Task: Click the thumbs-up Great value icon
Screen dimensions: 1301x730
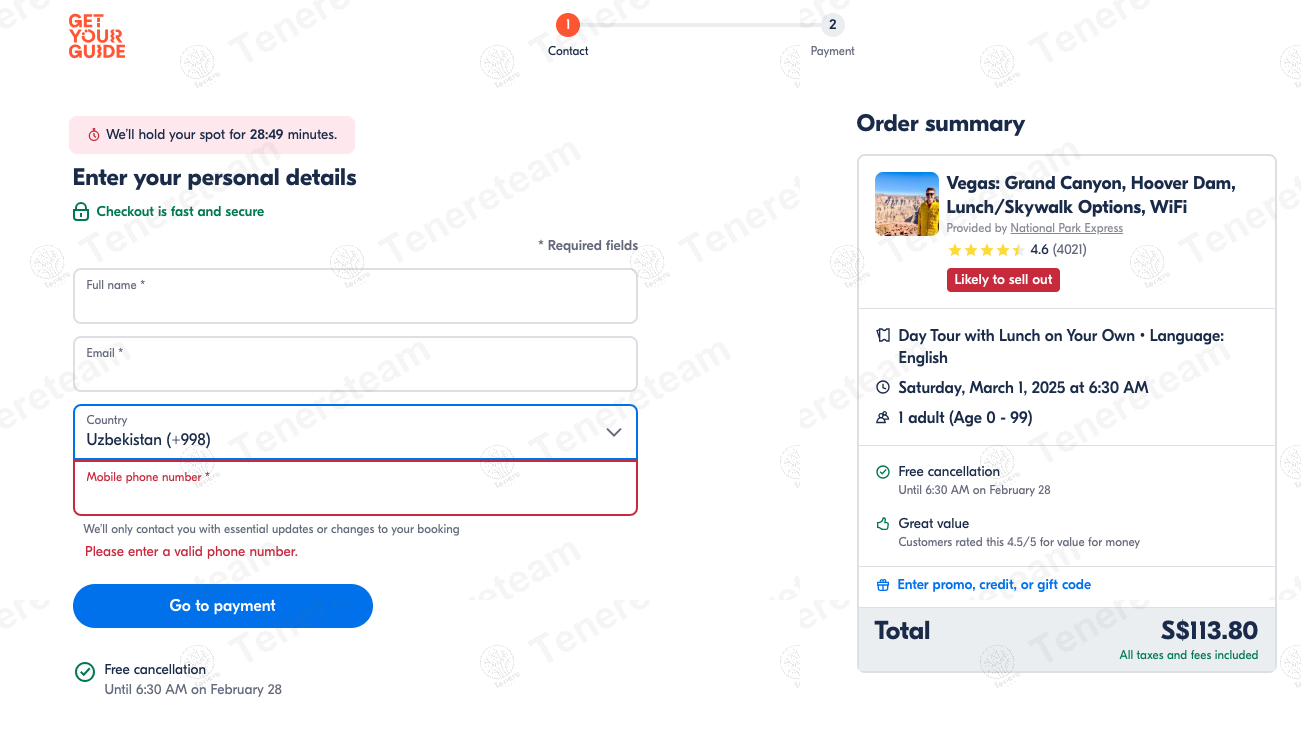Action: tap(883, 523)
